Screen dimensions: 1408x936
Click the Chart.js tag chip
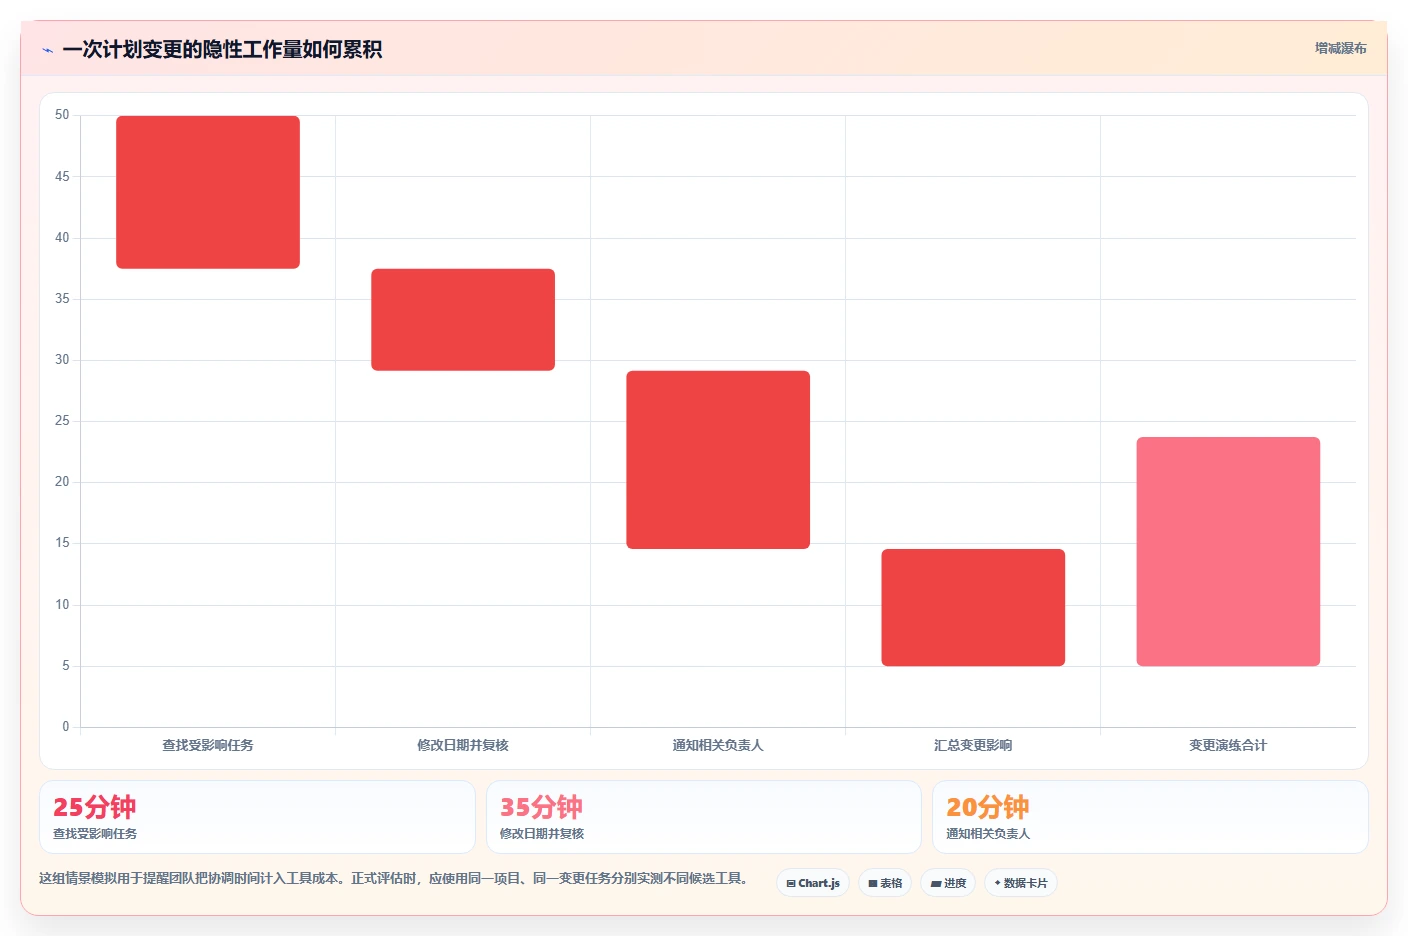pos(813,883)
